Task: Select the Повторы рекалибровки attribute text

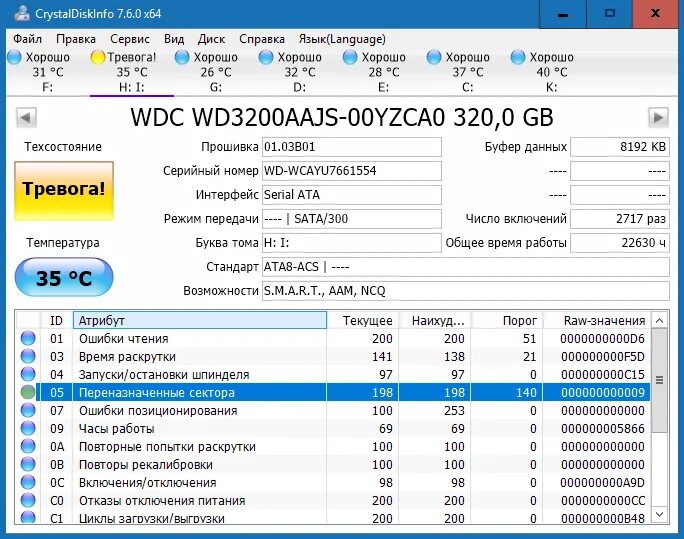Action: click(x=146, y=464)
